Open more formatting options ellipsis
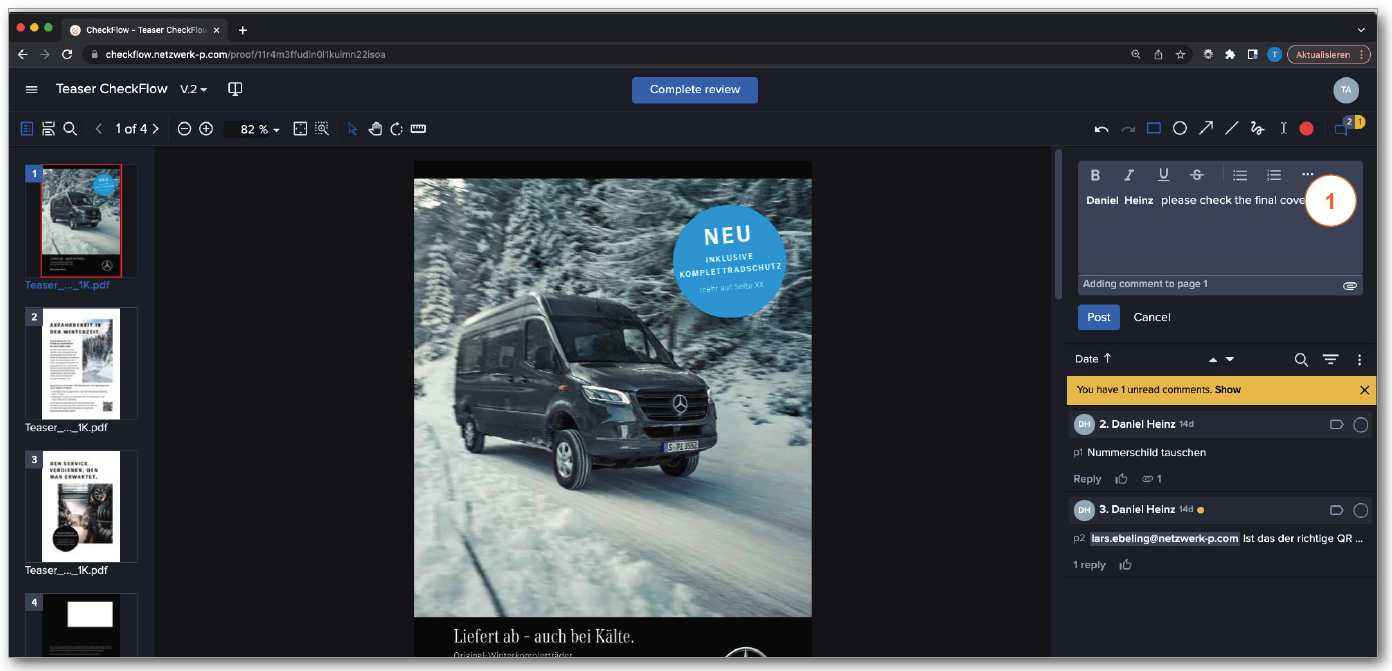Viewport: 1392px width, 671px height. 1308,175
